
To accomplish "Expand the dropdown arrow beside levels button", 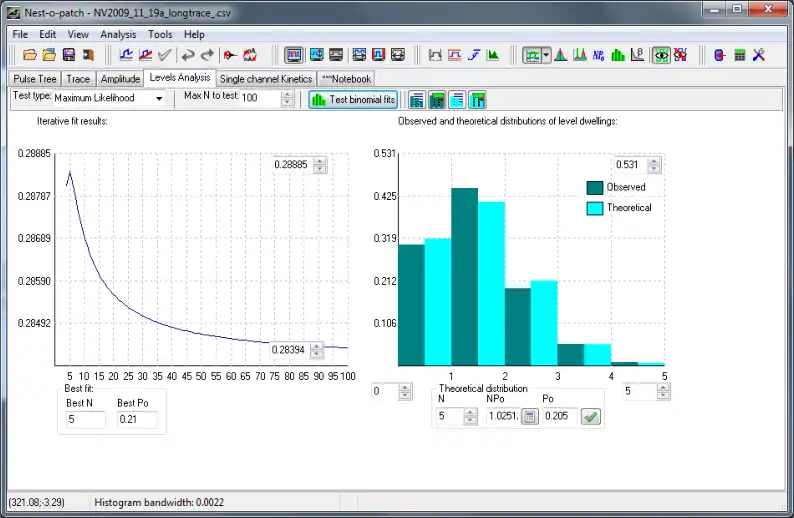I will pyautogui.click(x=546, y=55).
